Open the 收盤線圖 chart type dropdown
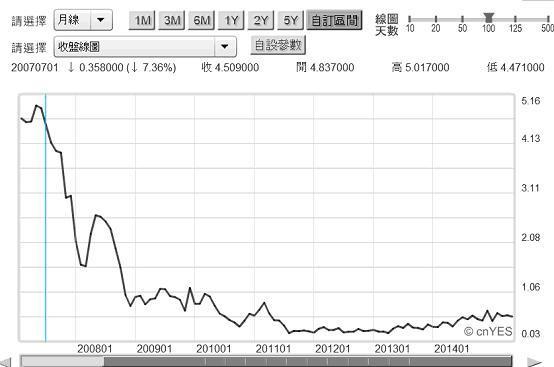The image size is (554, 367). point(145,47)
